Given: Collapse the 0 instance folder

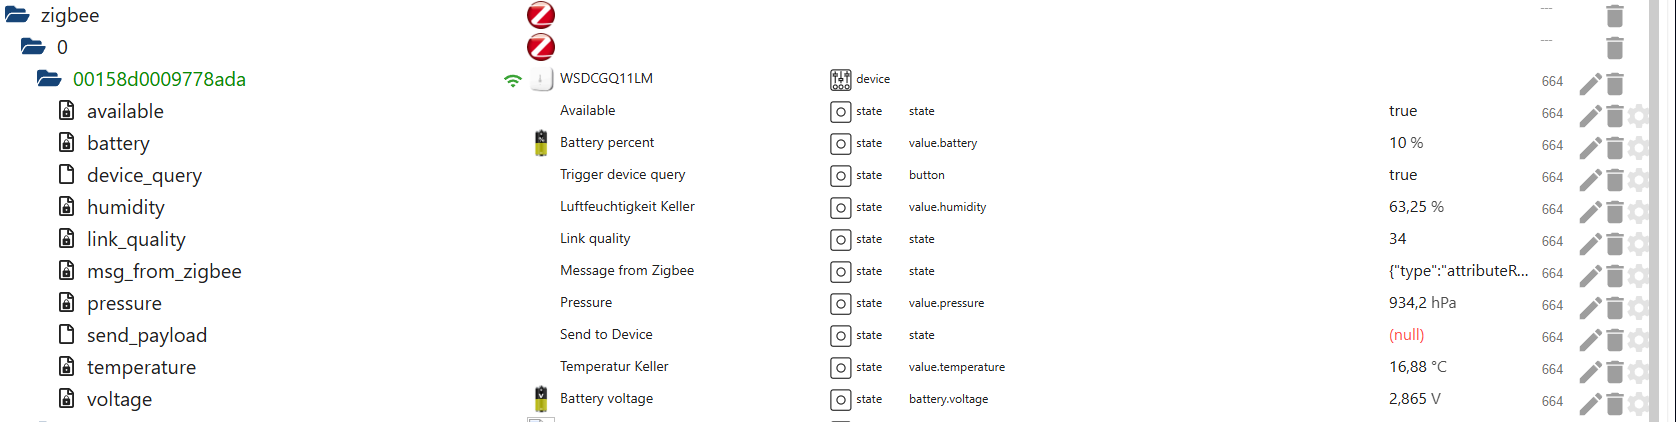Looking at the screenshot, I should point(33,47).
